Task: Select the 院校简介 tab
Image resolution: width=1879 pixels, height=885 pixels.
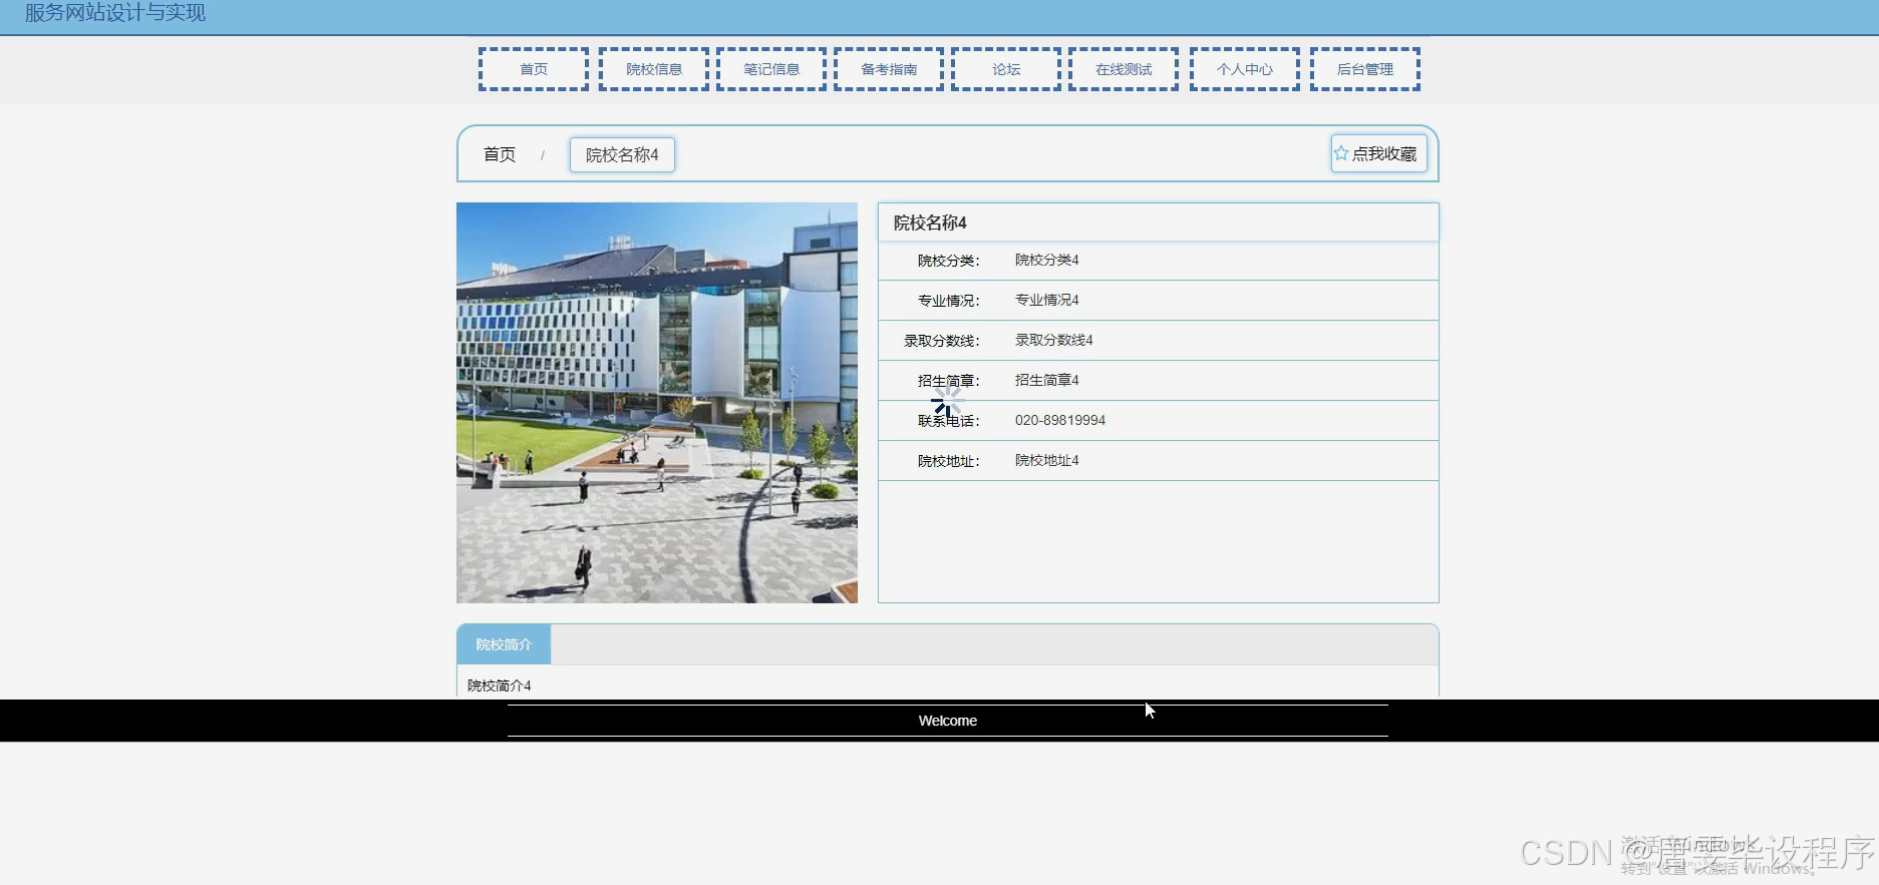Action: [504, 645]
